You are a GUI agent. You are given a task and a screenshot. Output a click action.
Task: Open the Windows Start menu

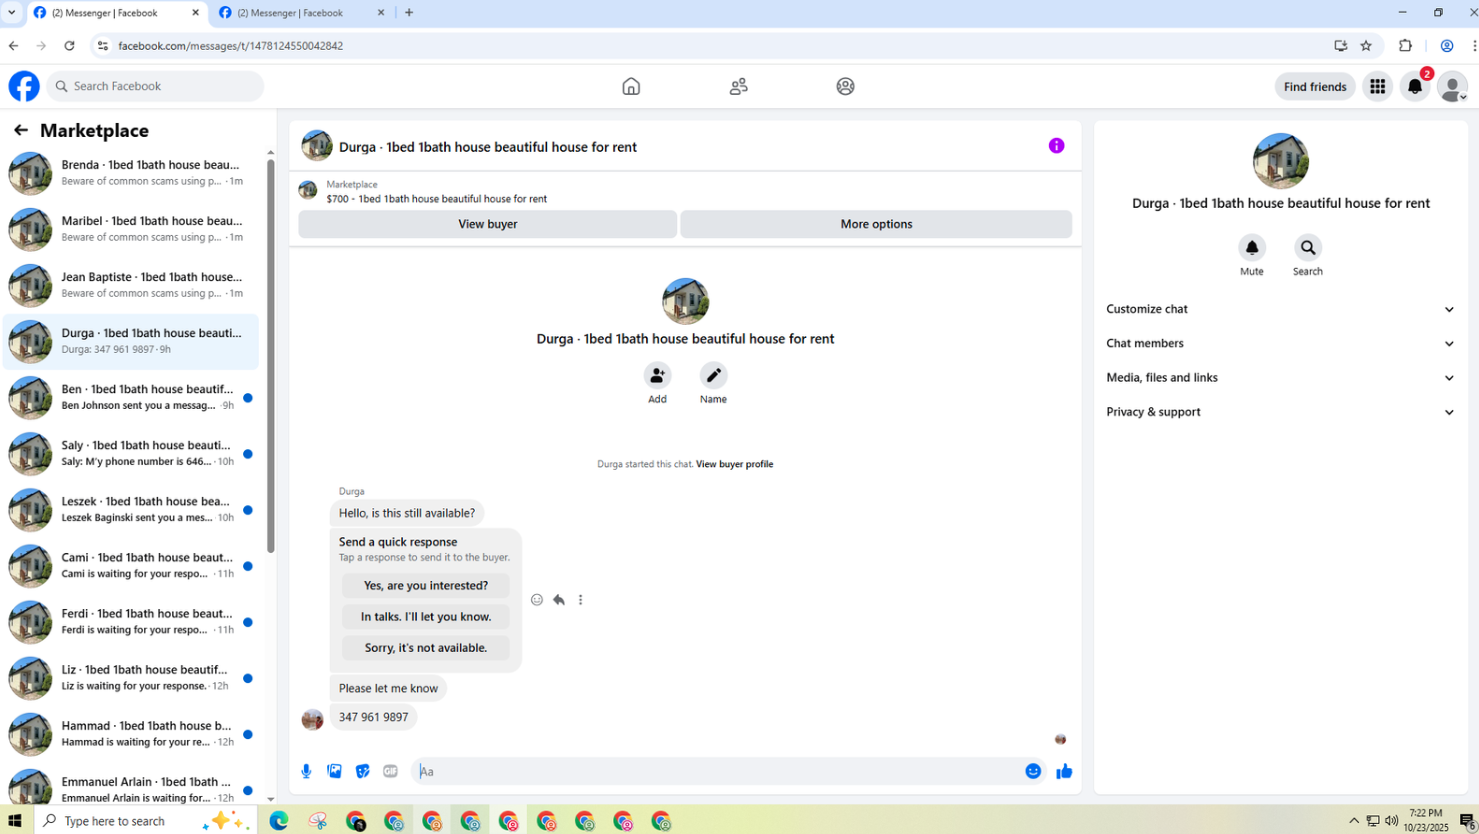[15, 821]
